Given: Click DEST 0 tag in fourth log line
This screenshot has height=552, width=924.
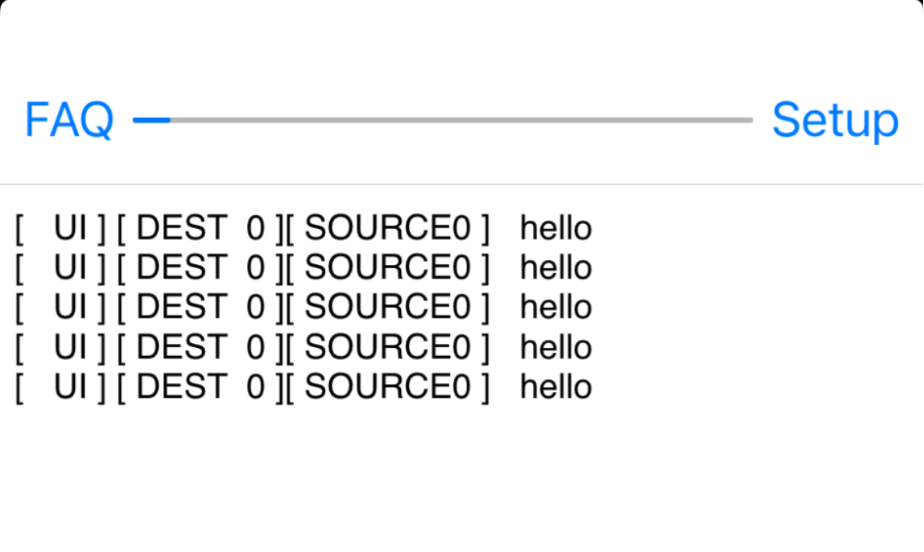Looking at the screenshot, I should (x=200, y=348).
